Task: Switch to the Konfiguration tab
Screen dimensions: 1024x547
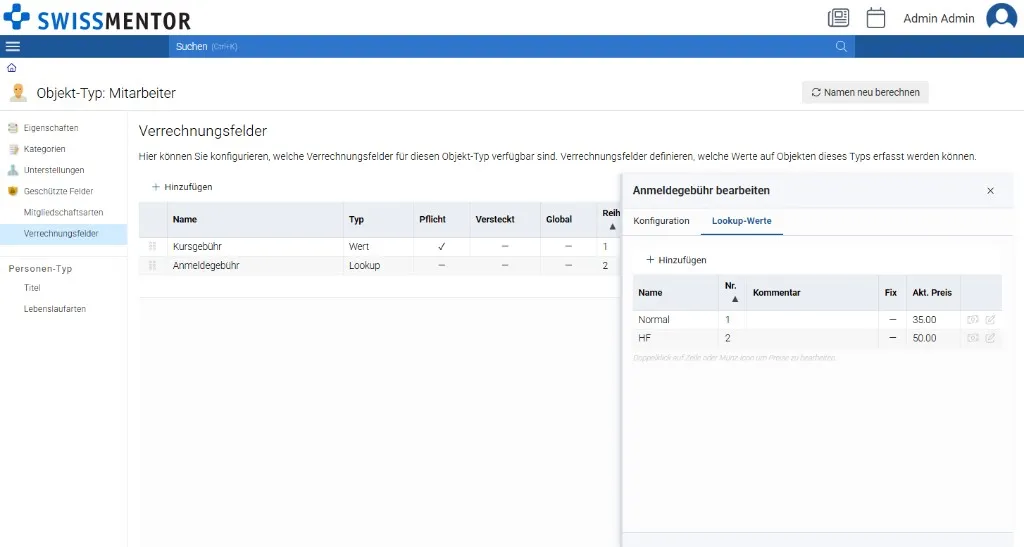Action: (x=661, y=221)
